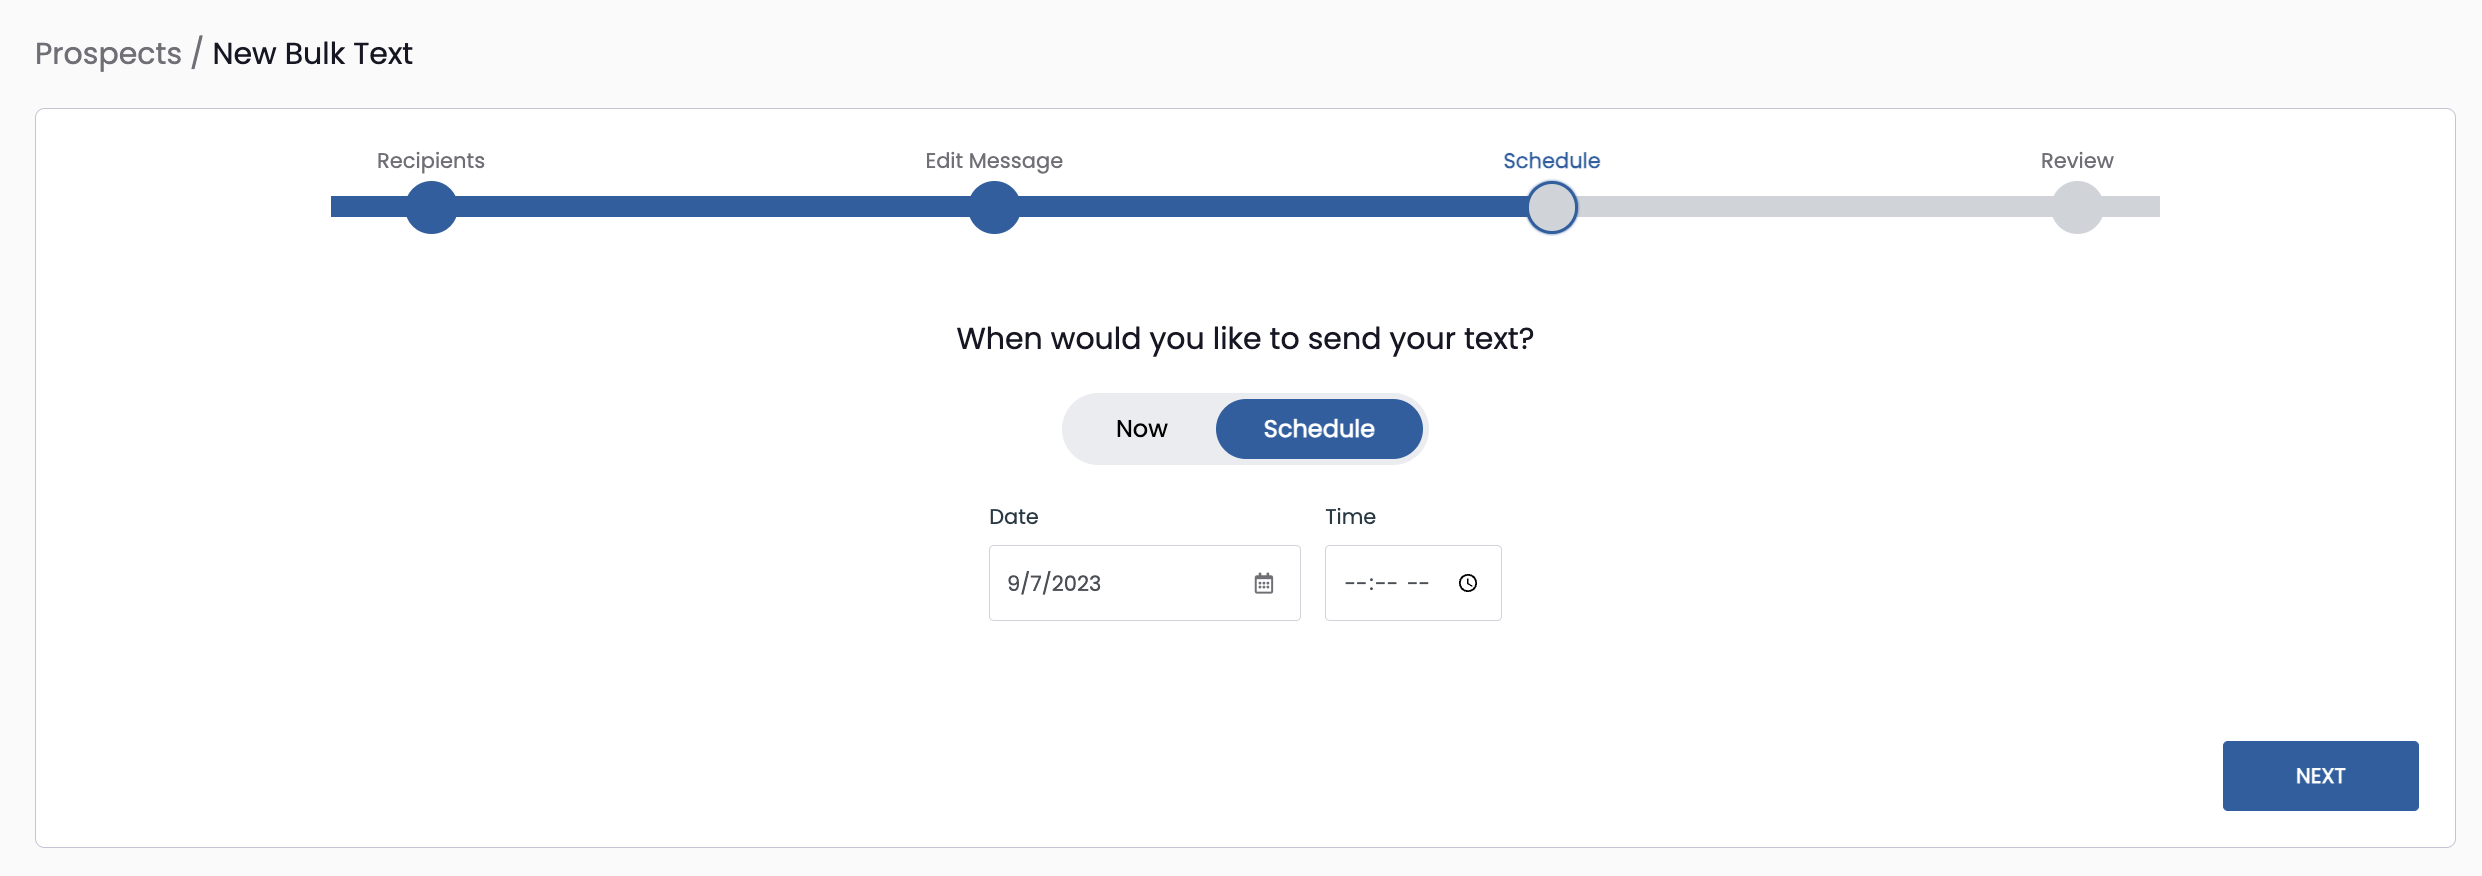Jump to the Edit Message step label
This screenshot has height=876, width=2482.
[x=993, y=161]
